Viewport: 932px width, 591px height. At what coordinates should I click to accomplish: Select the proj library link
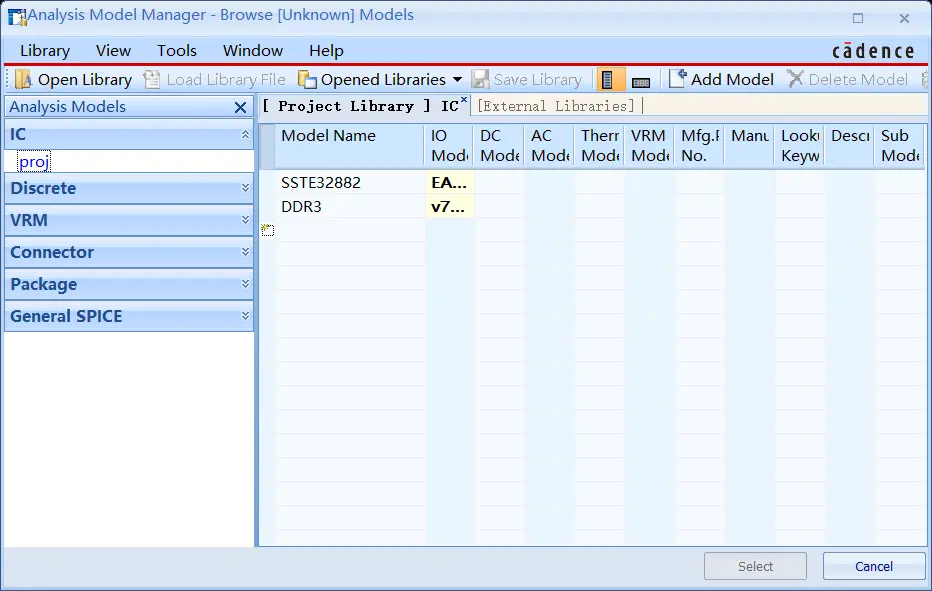pyautogui.click(x=34, y=161)
